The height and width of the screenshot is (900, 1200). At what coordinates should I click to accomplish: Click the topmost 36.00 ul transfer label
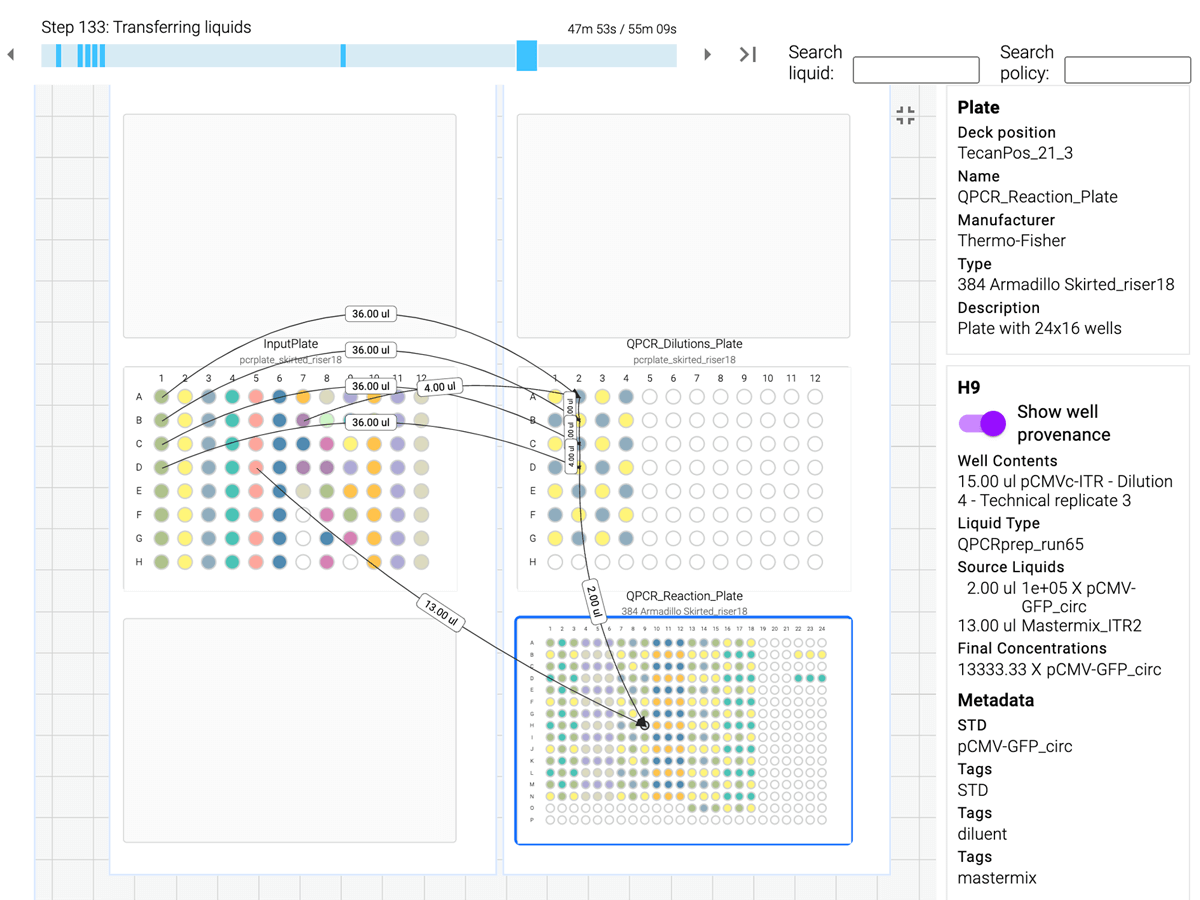pos(371,313)
